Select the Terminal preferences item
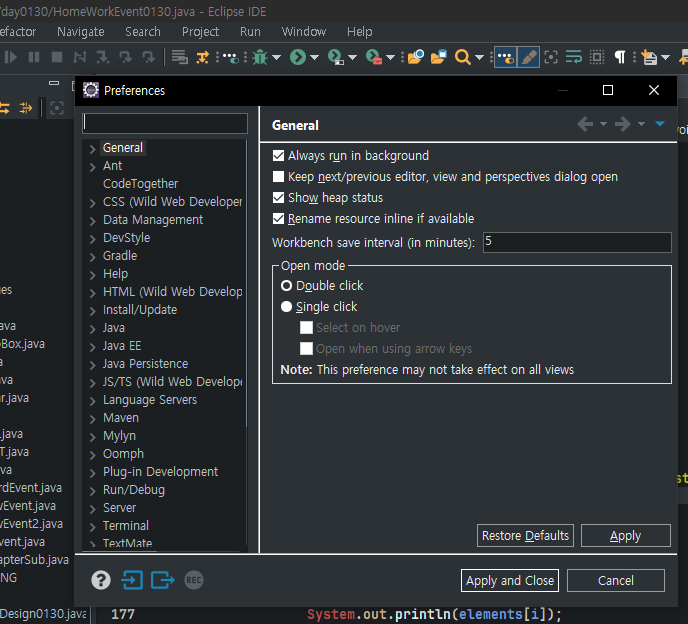This screenshot has width=688, height=624. pyautogui.click(x=125, y=526)
